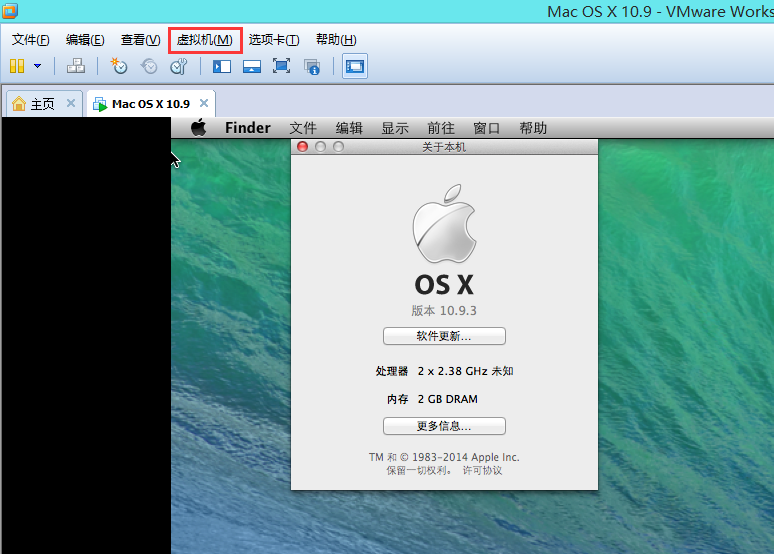774x554 pixels.
Task: Toggle the library sidebar view icon
Action: point(222,66)
